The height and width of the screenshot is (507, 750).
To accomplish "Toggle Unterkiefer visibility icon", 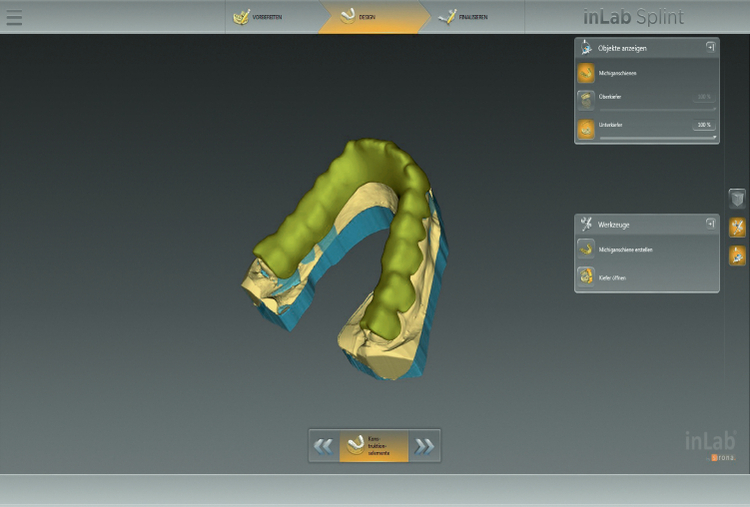I will [x=585, y=128].
